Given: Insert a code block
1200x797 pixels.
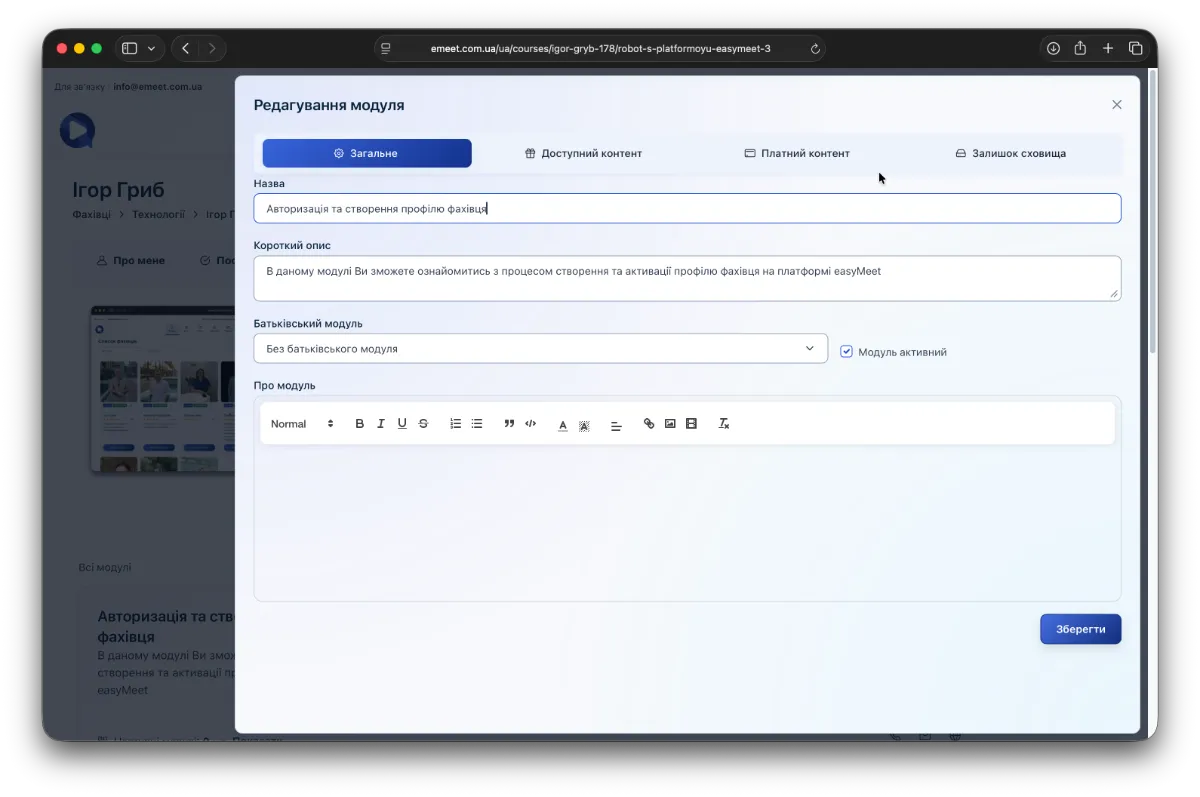Looking at the screenshot, I should pos(531,424).
